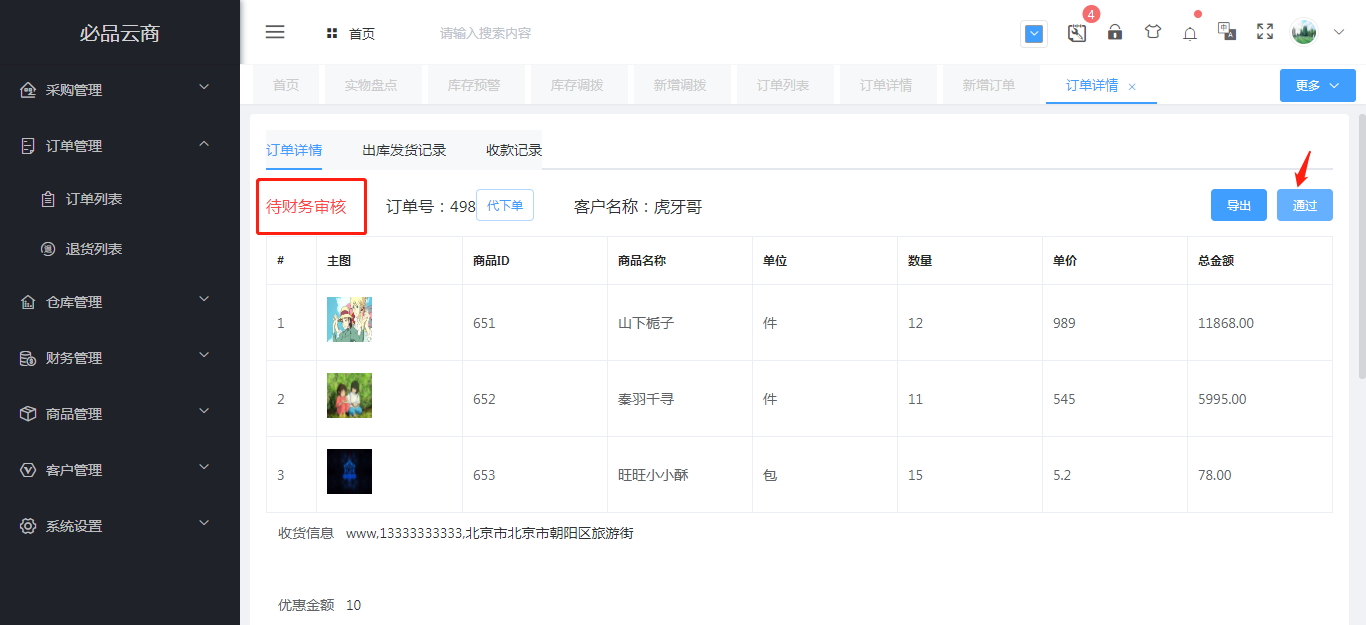Focus the search input 请输入搜索内容
1366x625 pixels.
pos(485,33)
